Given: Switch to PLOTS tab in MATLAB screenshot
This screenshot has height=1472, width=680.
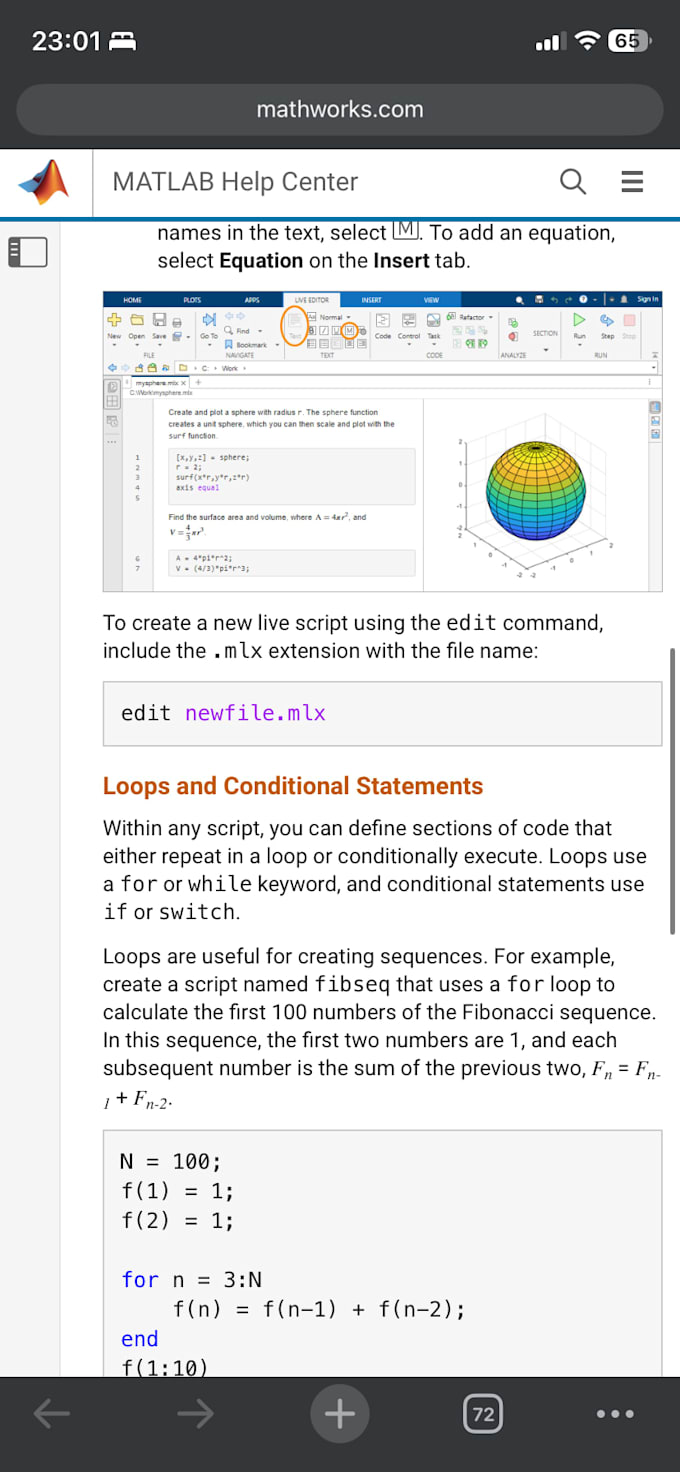Looking at the screenshot, I should 192,299.
